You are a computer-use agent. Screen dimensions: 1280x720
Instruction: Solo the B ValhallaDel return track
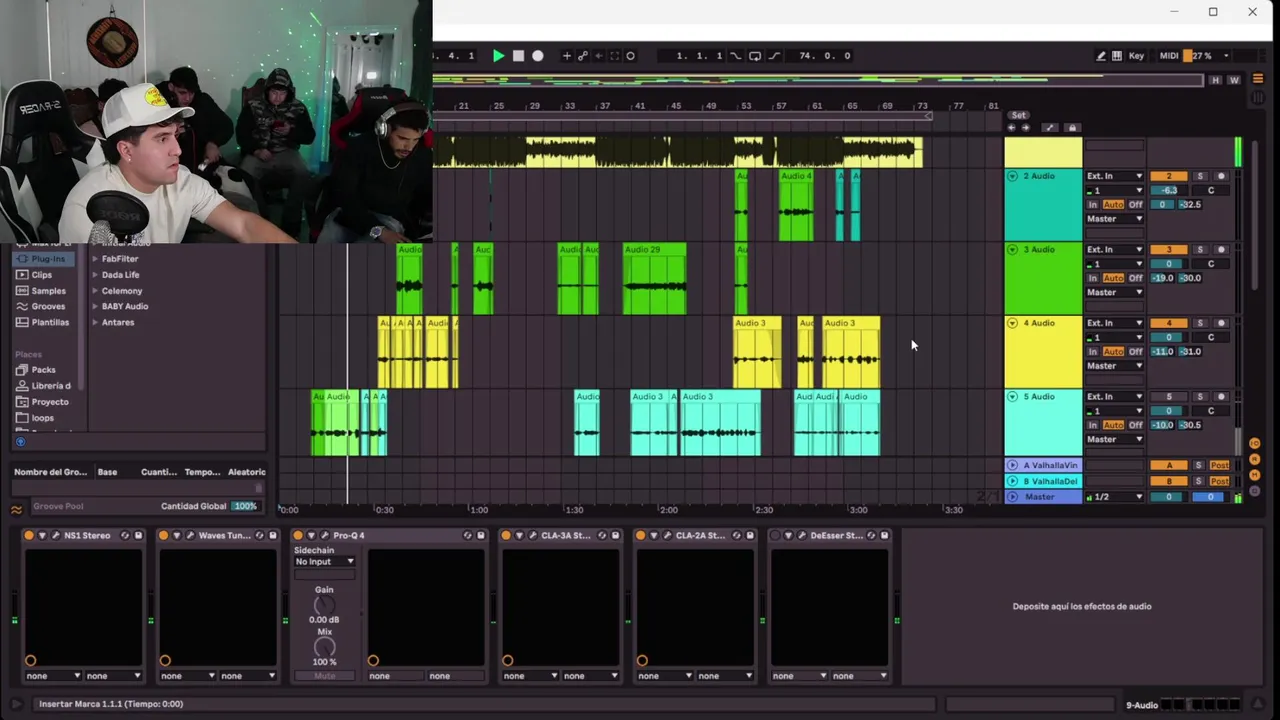coord(1199,481)
